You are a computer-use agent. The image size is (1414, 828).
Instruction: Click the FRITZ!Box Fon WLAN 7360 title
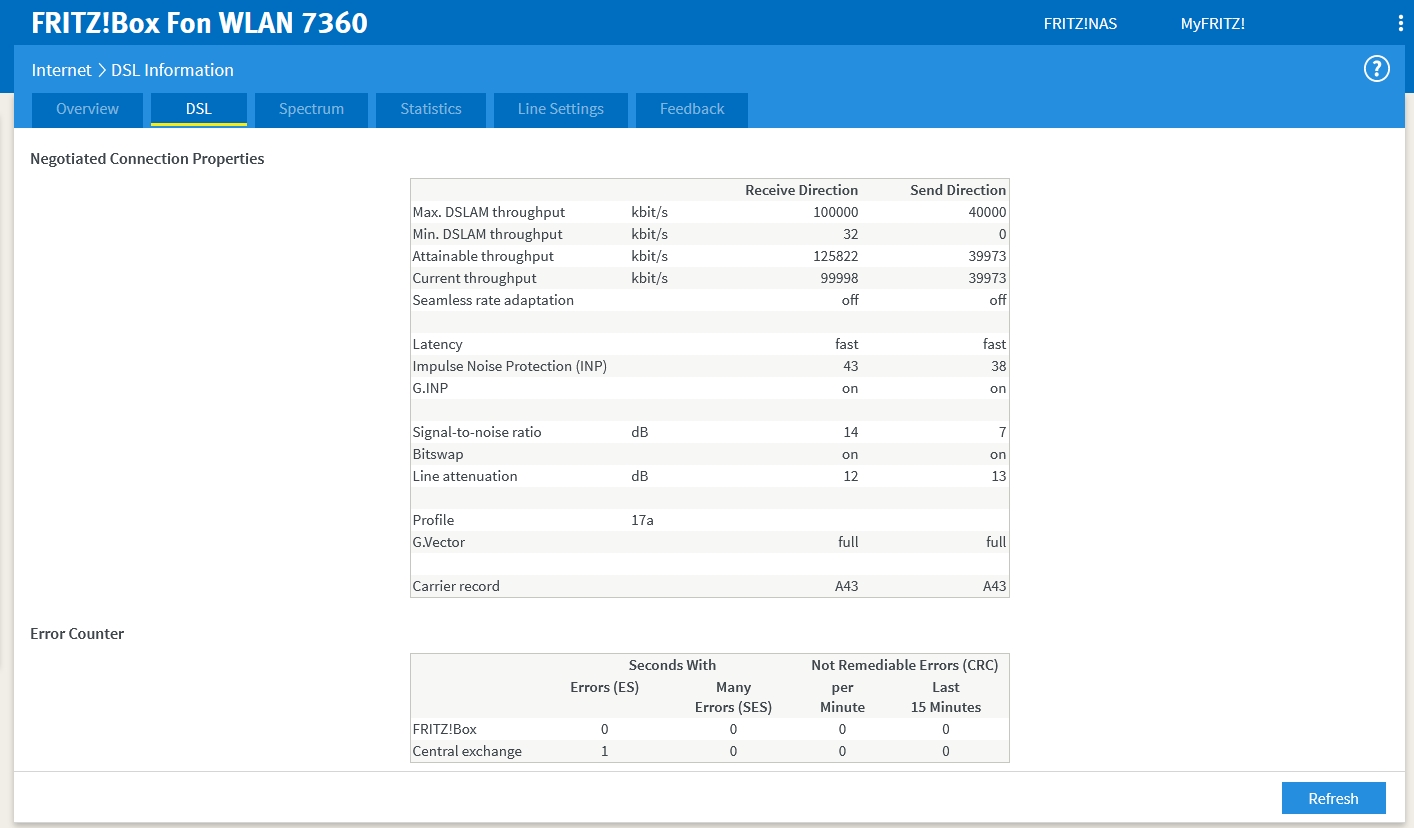[200, 23]
